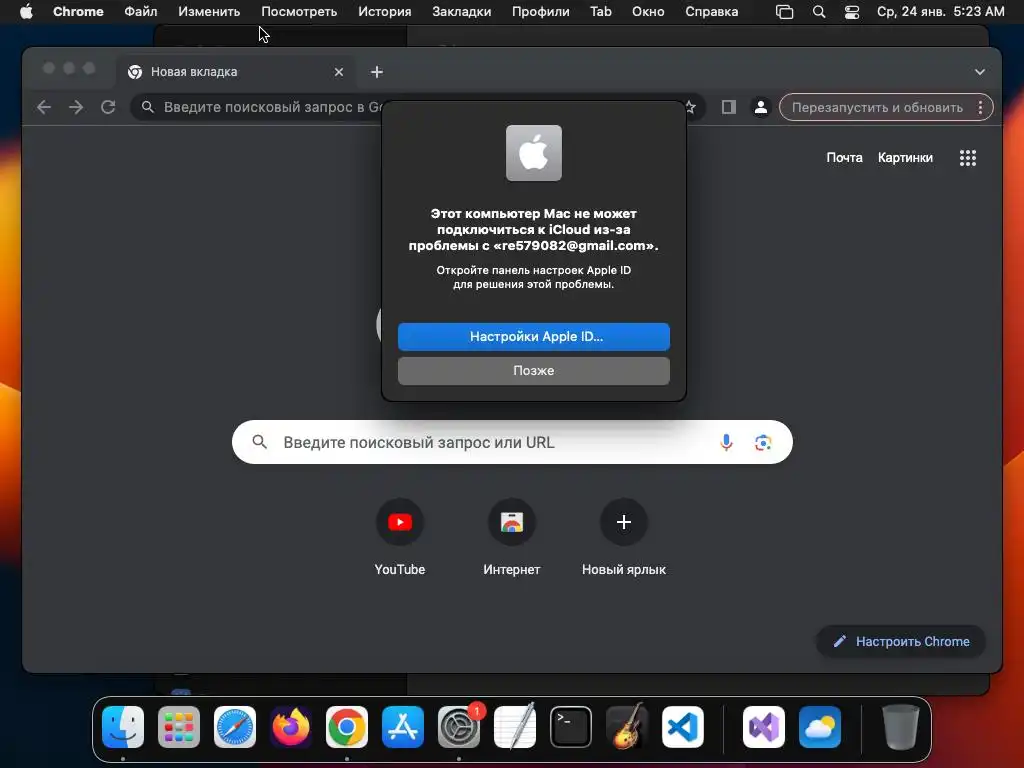Open Google Lens image search icon
The image size is (1024, 768).
[x=763, y=443]
